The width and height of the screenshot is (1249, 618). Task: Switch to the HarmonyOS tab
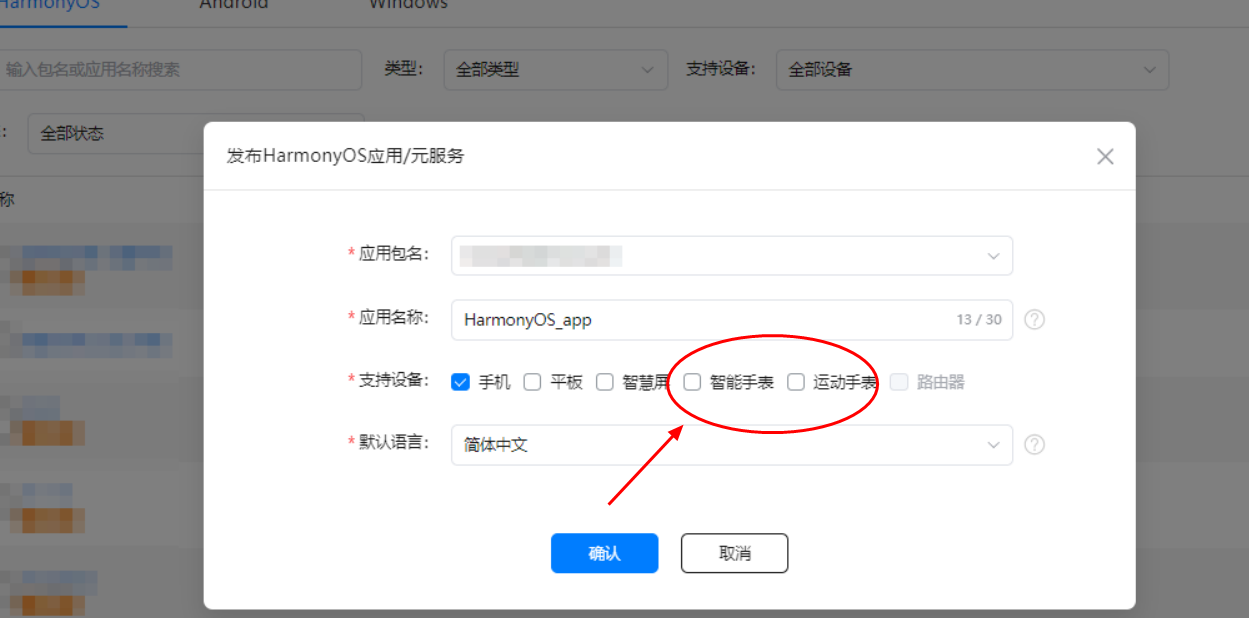(x=50, y=5)
